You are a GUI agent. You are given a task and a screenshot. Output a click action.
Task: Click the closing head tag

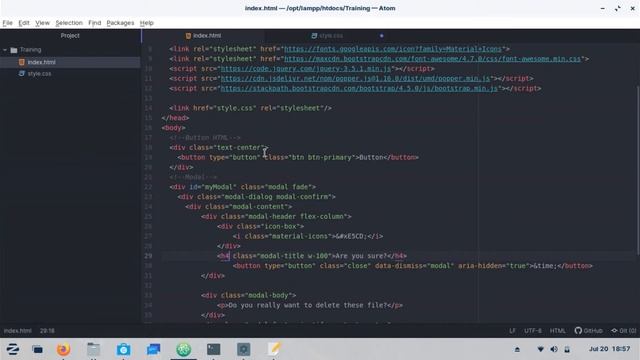175,118
